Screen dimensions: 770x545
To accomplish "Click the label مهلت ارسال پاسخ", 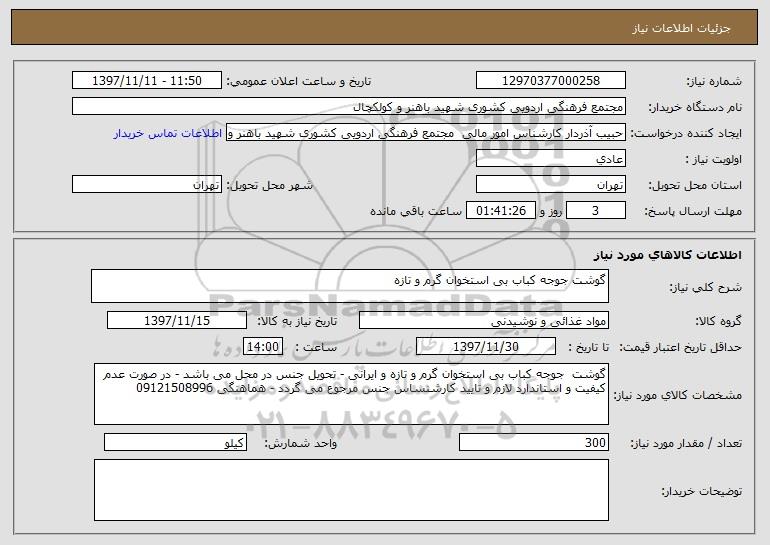I will pos(693,212).
